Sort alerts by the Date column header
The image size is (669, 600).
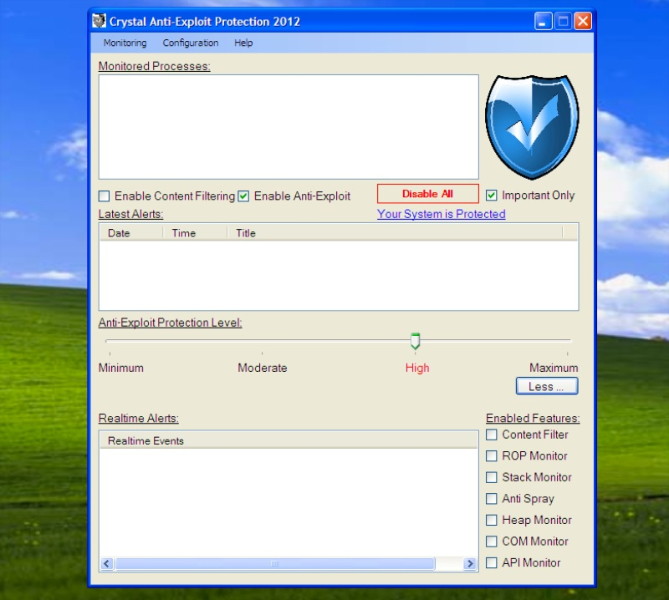click(119, 233)
